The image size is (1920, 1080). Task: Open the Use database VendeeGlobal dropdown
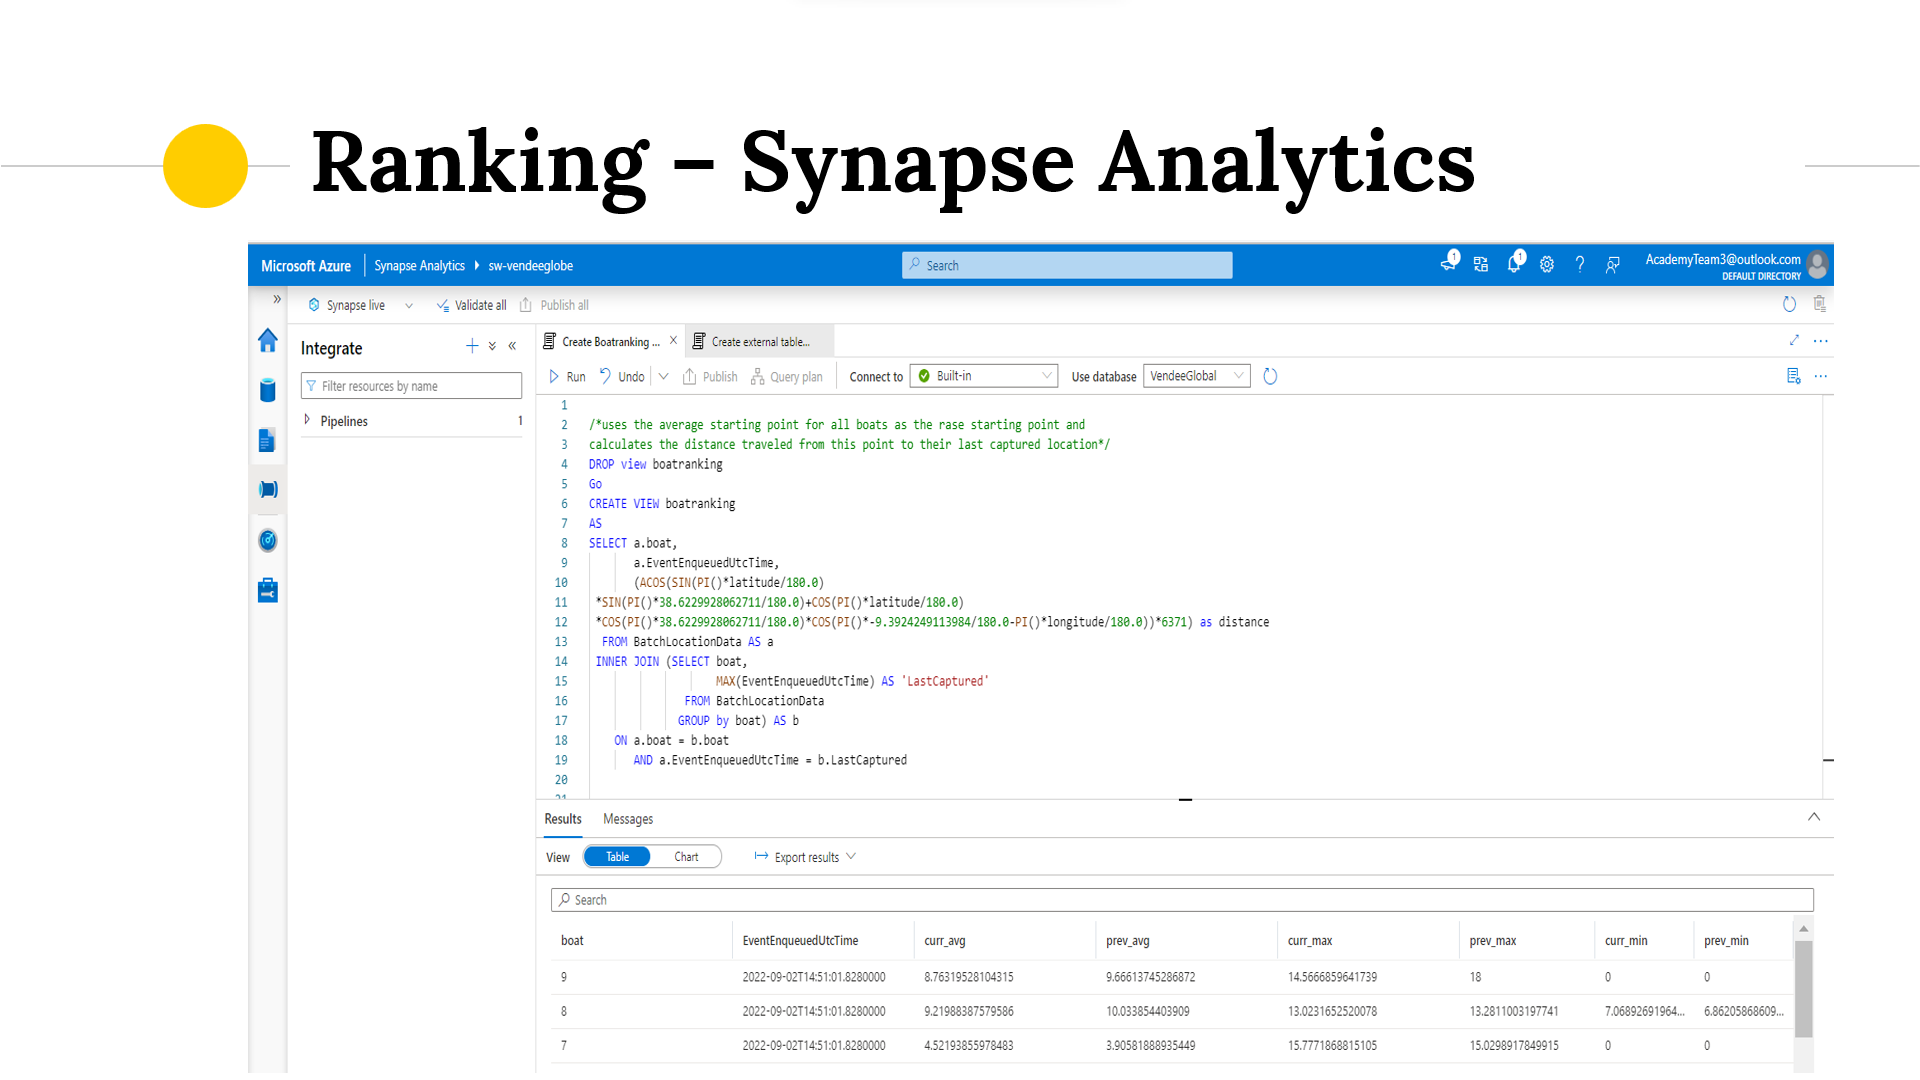[1196, 376]
